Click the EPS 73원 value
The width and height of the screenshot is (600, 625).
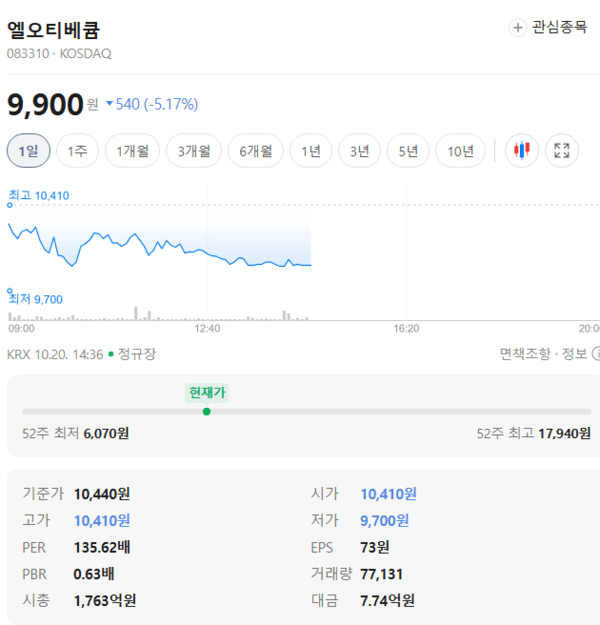tap(374, 548)
